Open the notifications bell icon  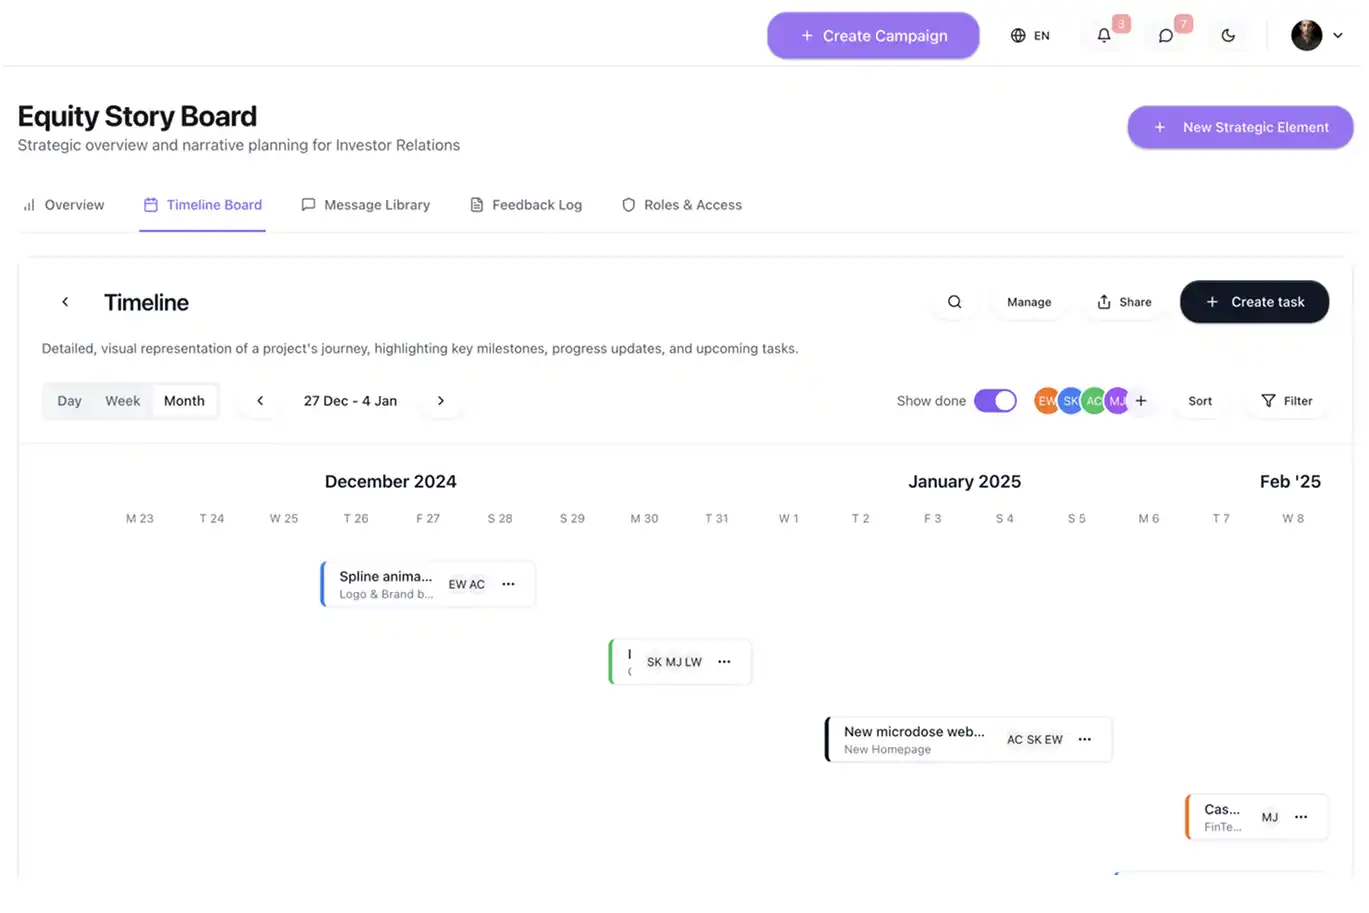1104,36
